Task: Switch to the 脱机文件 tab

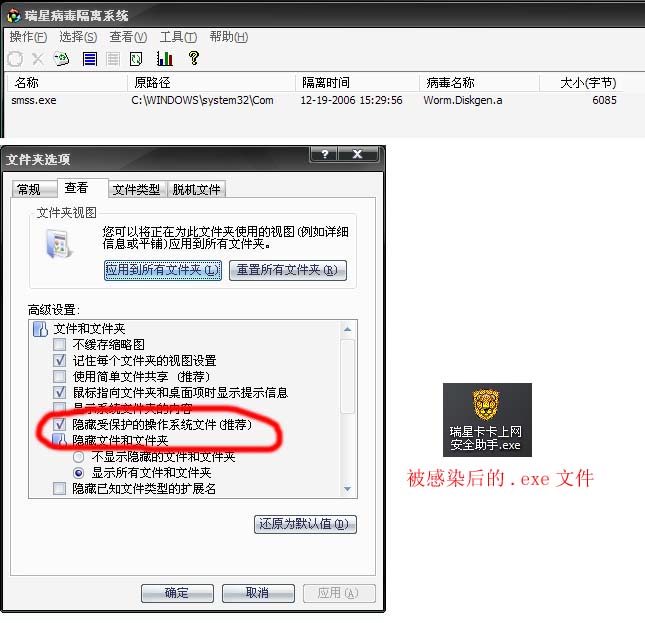Action: tap(196, 190)
